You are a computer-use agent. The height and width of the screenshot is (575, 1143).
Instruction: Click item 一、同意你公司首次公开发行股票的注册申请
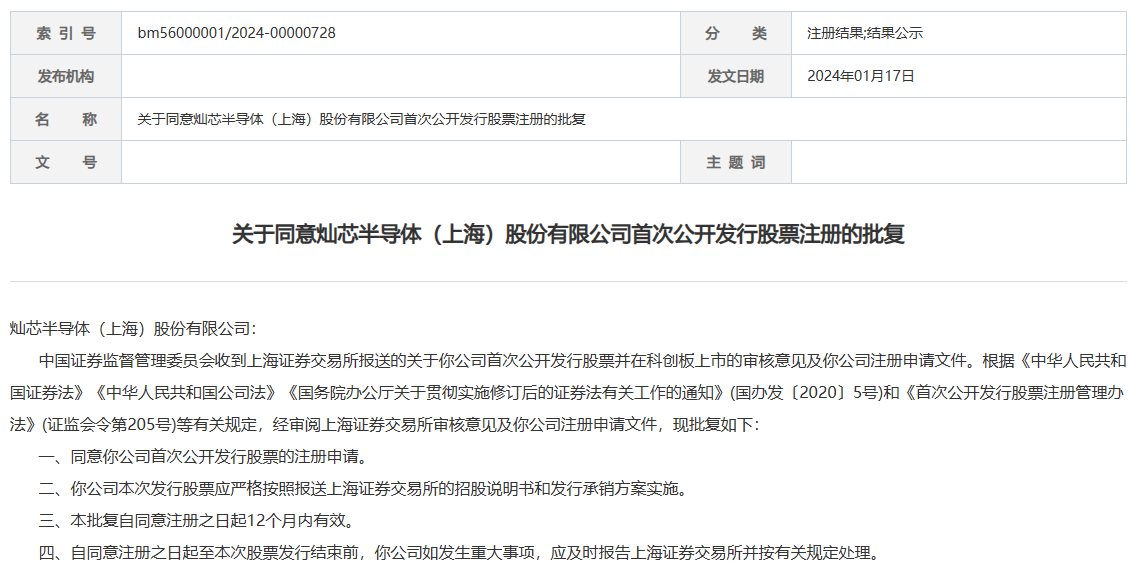coord(203,457)
